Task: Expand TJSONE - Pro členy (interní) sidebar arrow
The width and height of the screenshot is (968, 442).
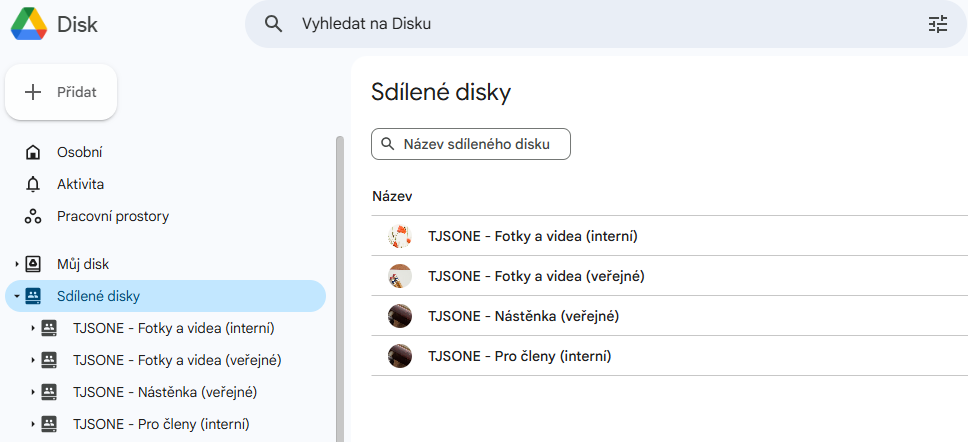Action: point(33,424)
